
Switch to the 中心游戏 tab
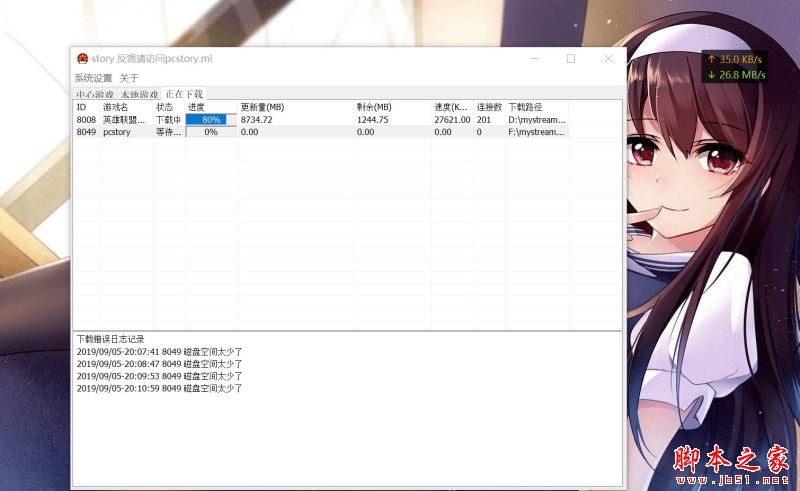95,94
